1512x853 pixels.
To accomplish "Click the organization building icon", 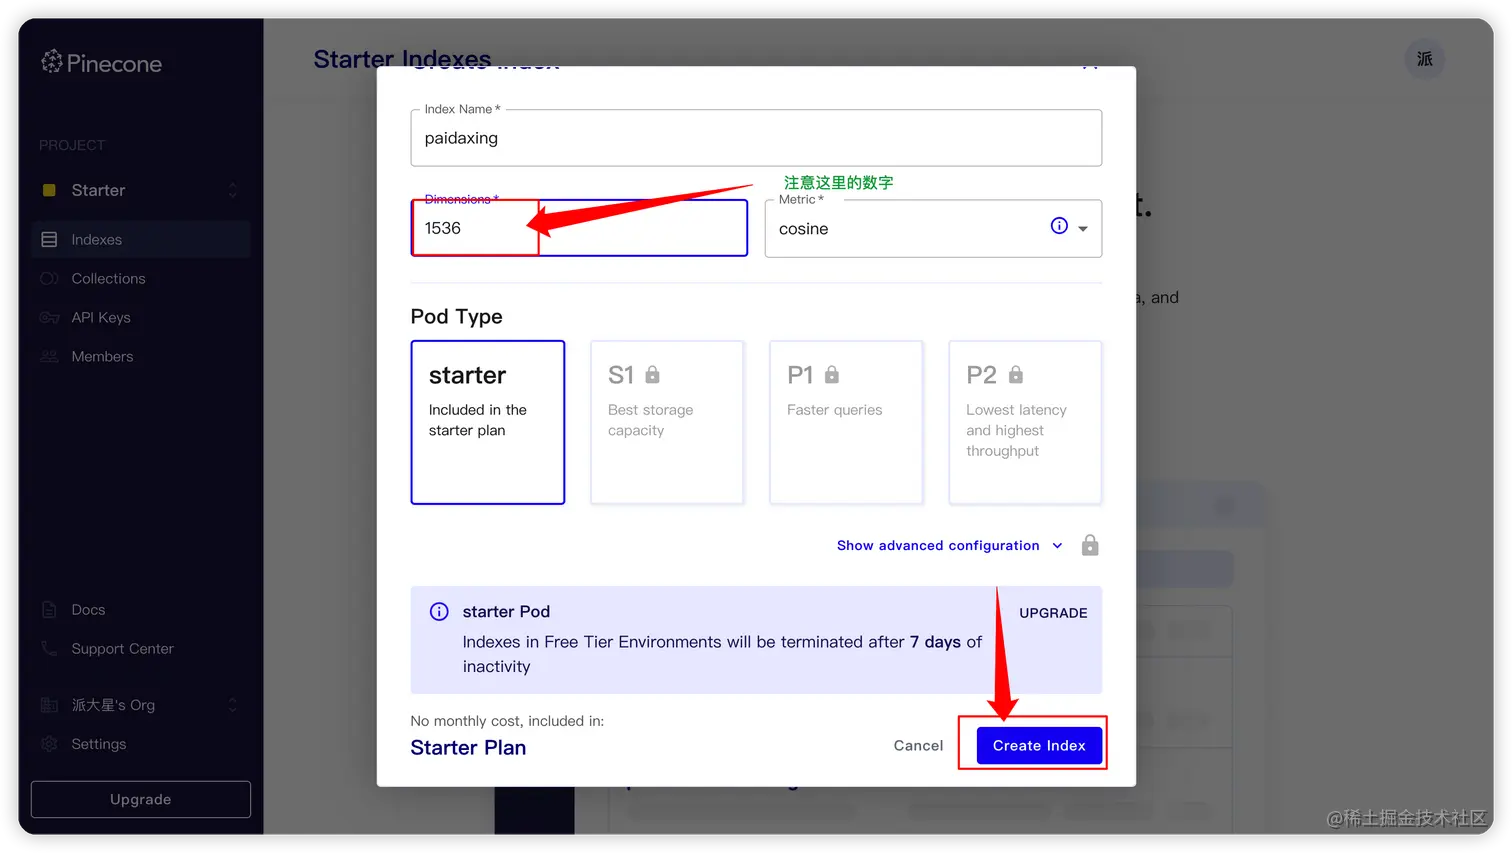I will click(49, 705).
